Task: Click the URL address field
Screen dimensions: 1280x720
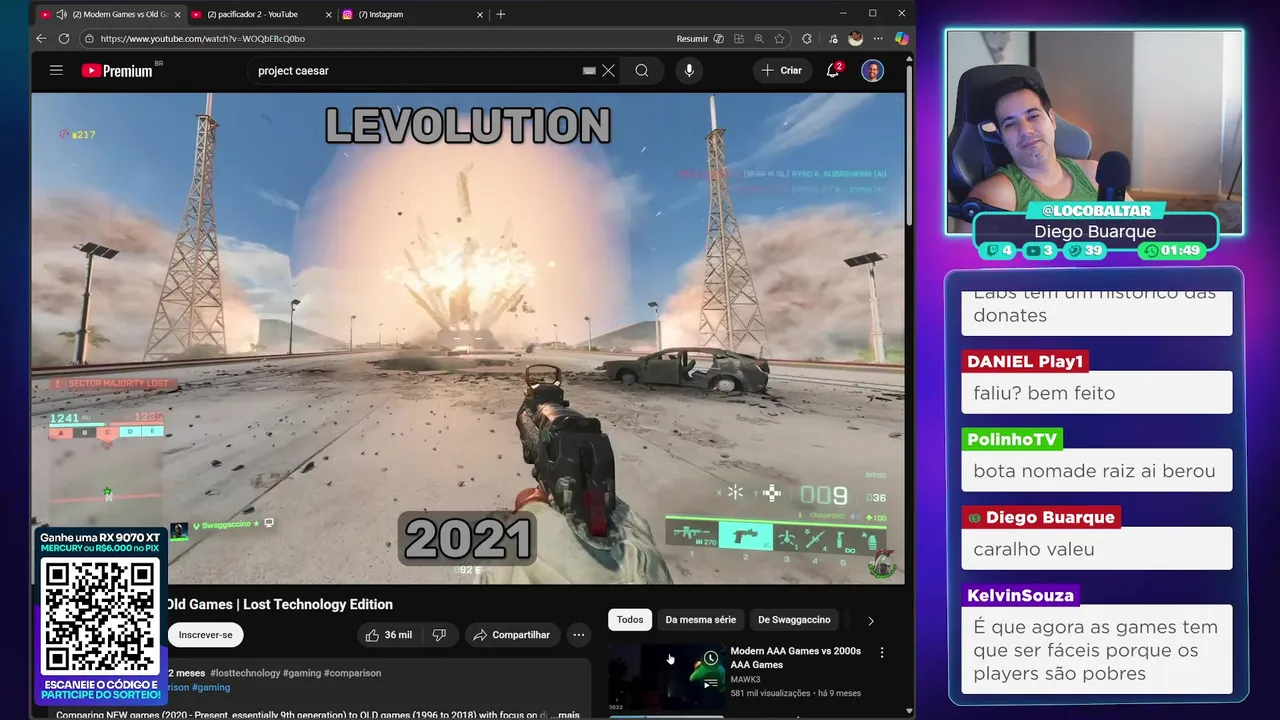Action: (380, 39)
